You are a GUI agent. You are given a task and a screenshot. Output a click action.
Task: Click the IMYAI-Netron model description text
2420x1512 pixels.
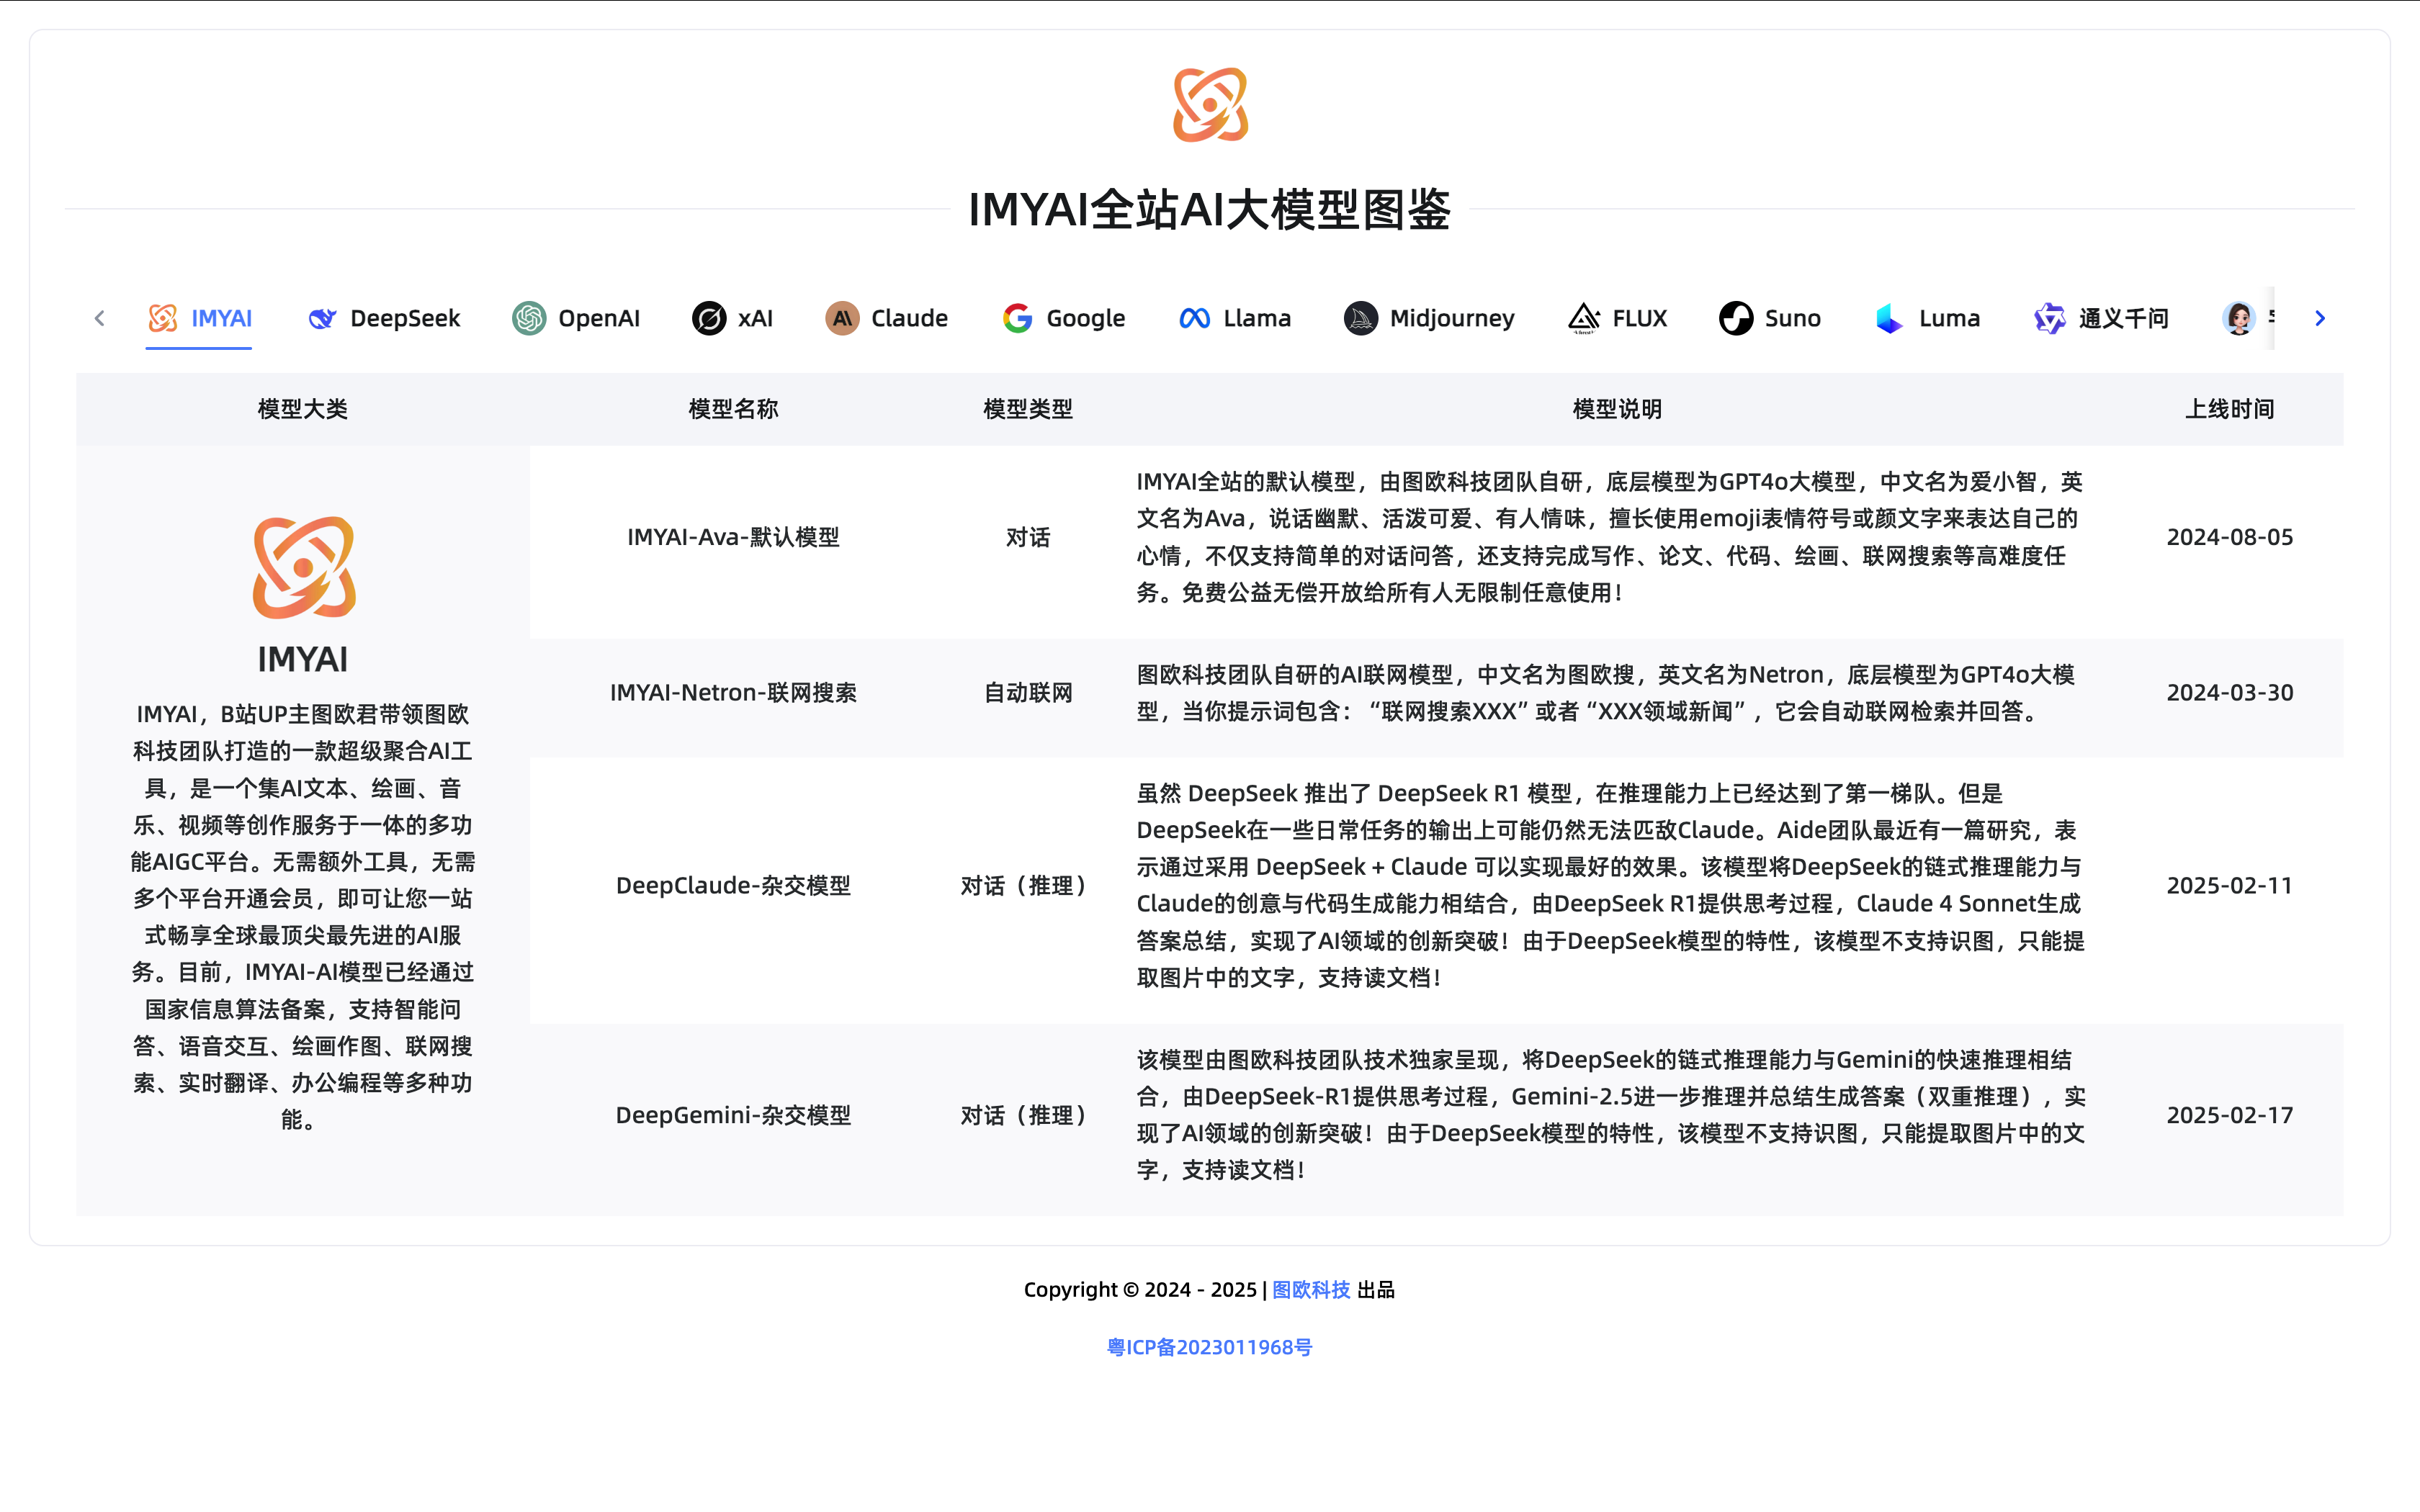(1606, 692)
